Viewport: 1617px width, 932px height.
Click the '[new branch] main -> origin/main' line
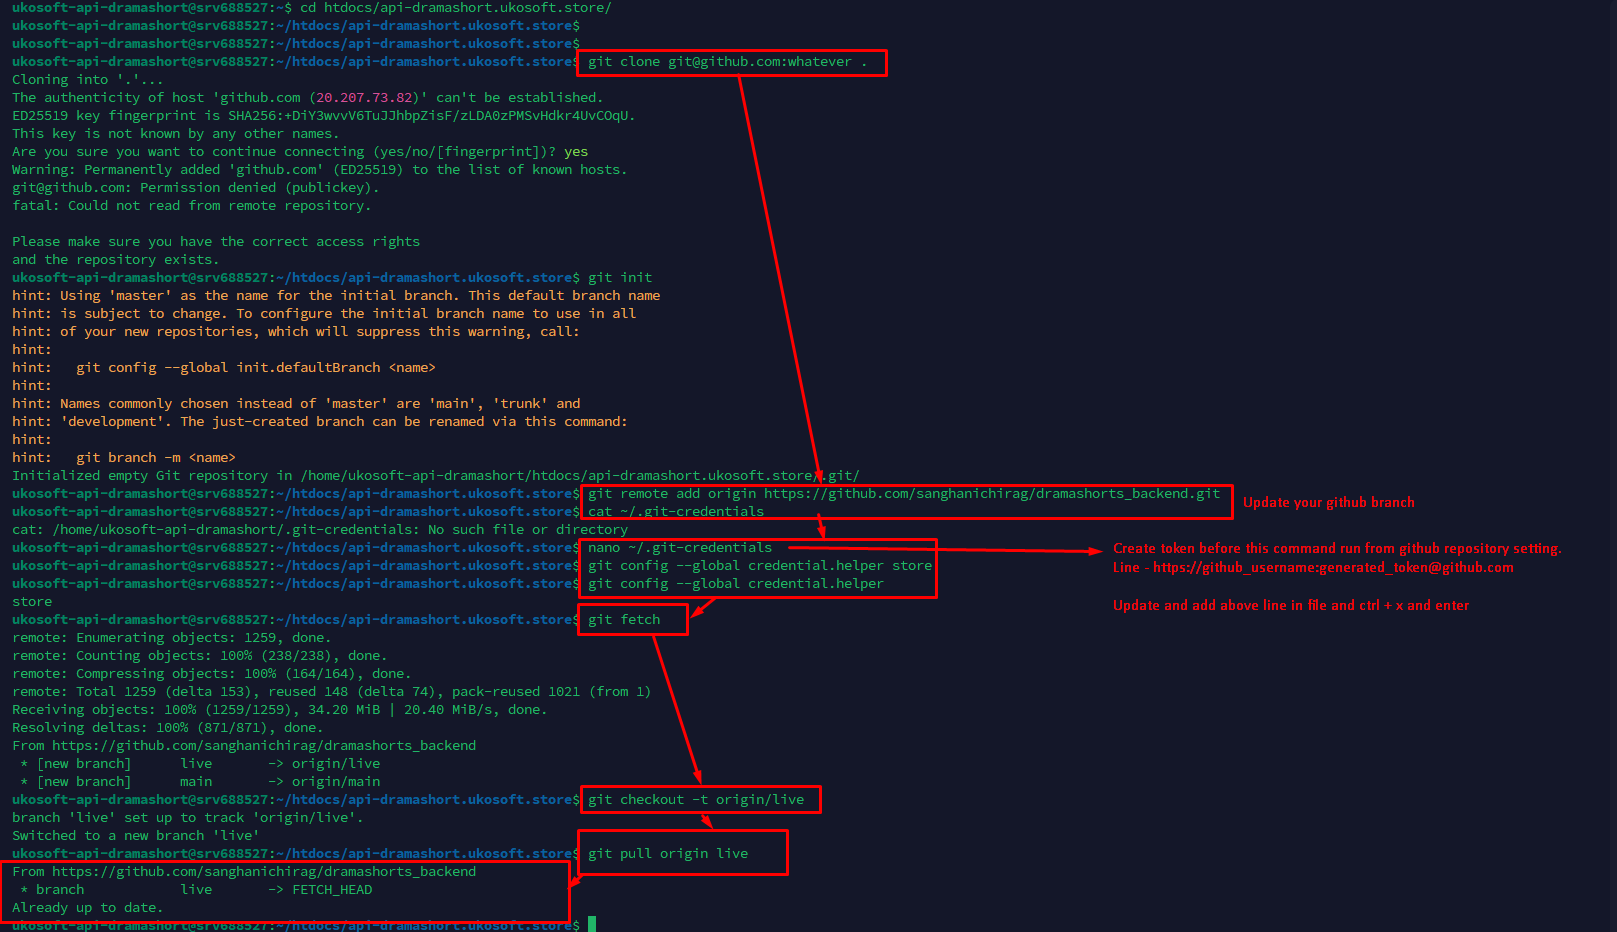coord(200,782)
